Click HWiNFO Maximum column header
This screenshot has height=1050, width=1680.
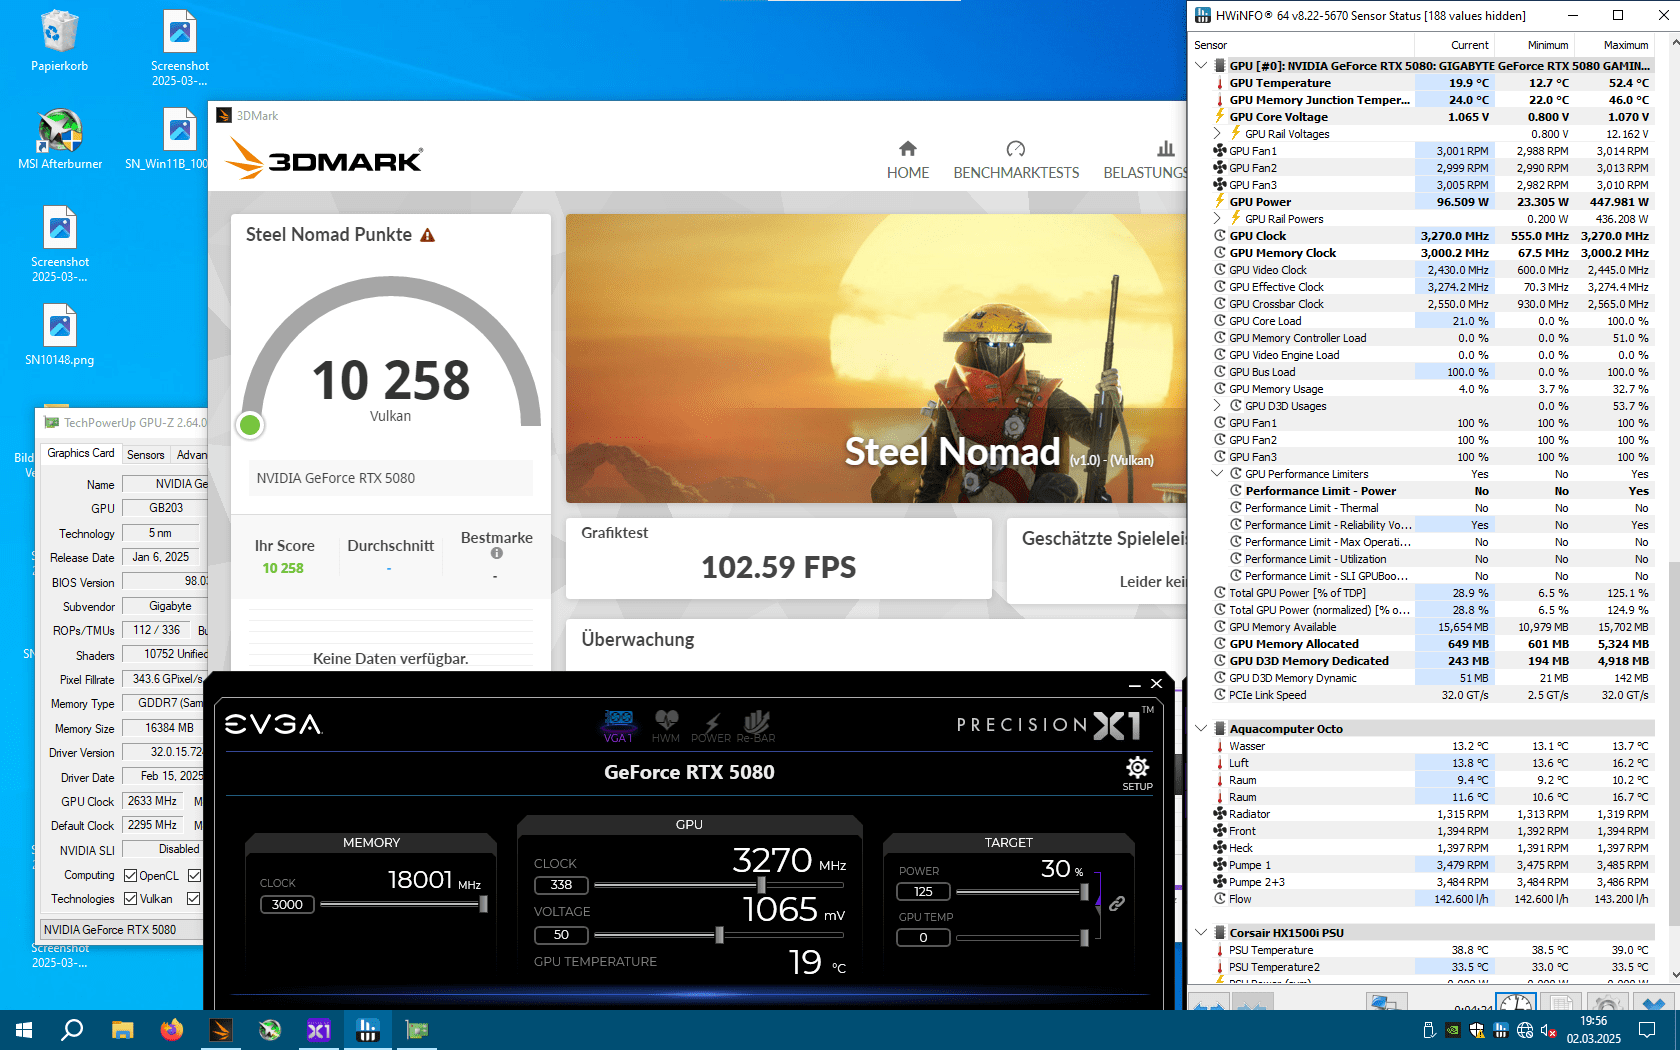coord(1615,45)
